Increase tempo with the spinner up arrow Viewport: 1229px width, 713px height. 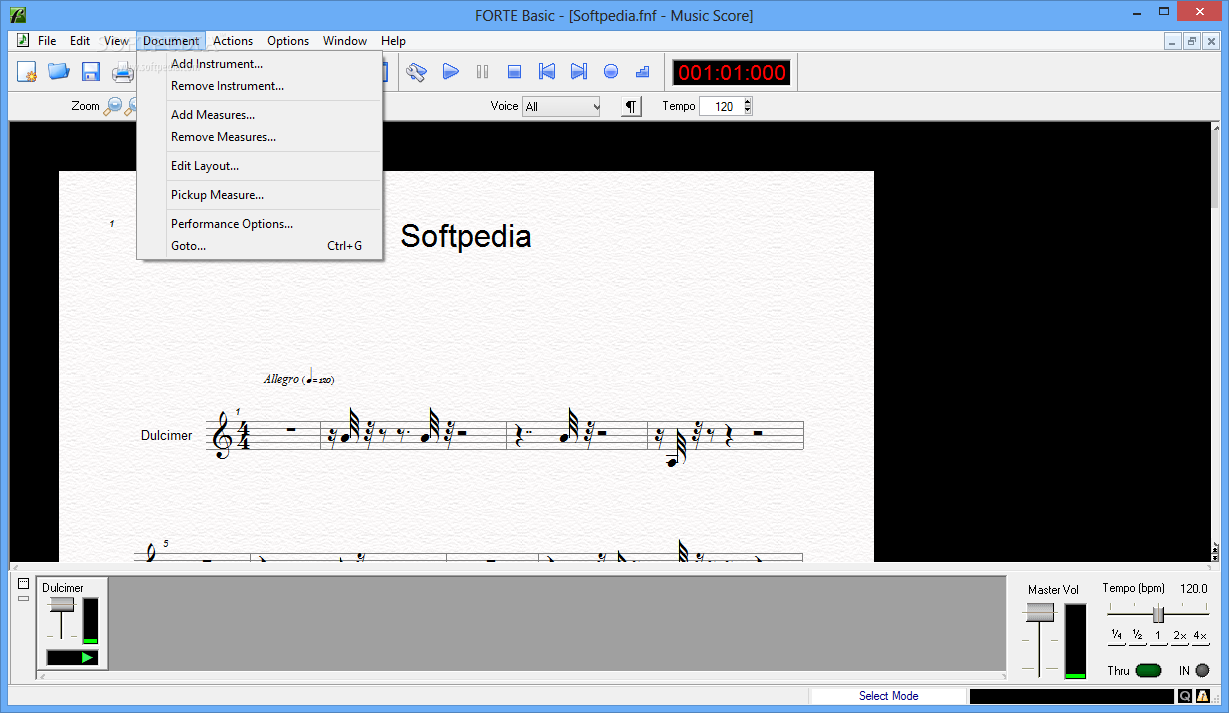tap(747, 102)
